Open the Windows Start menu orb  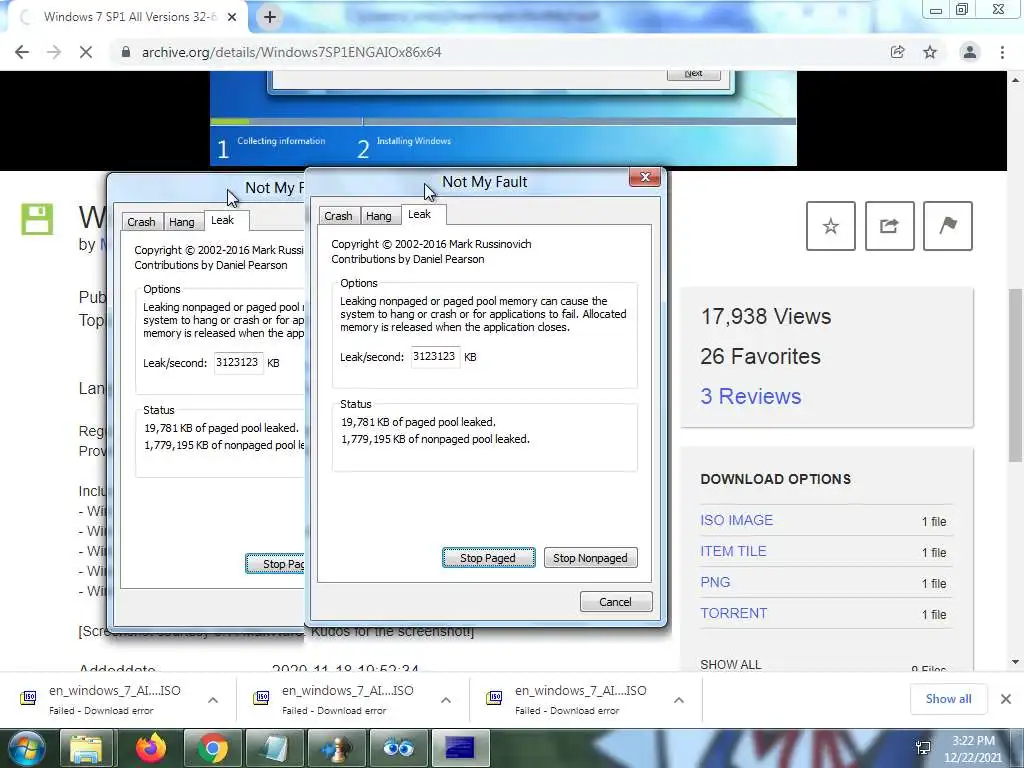26,748
